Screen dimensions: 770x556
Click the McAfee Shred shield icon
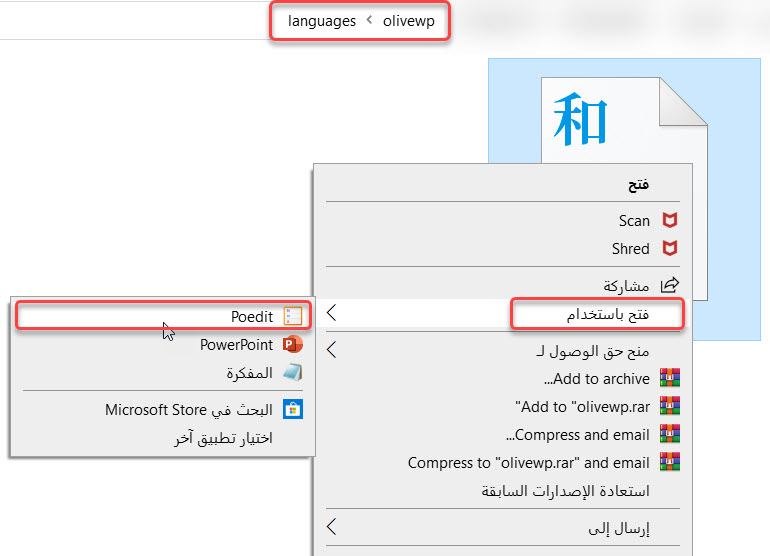coord(670,249)
